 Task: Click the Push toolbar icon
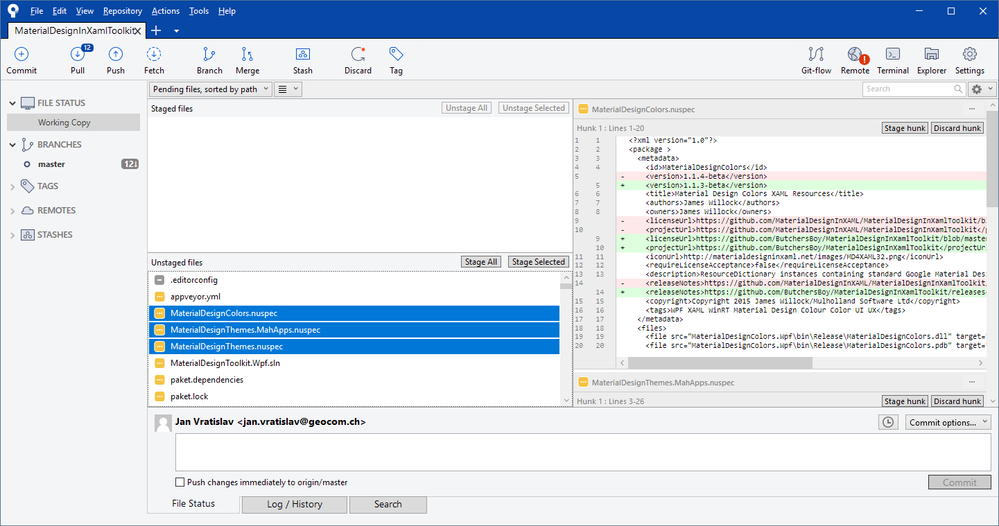[115, 60]
